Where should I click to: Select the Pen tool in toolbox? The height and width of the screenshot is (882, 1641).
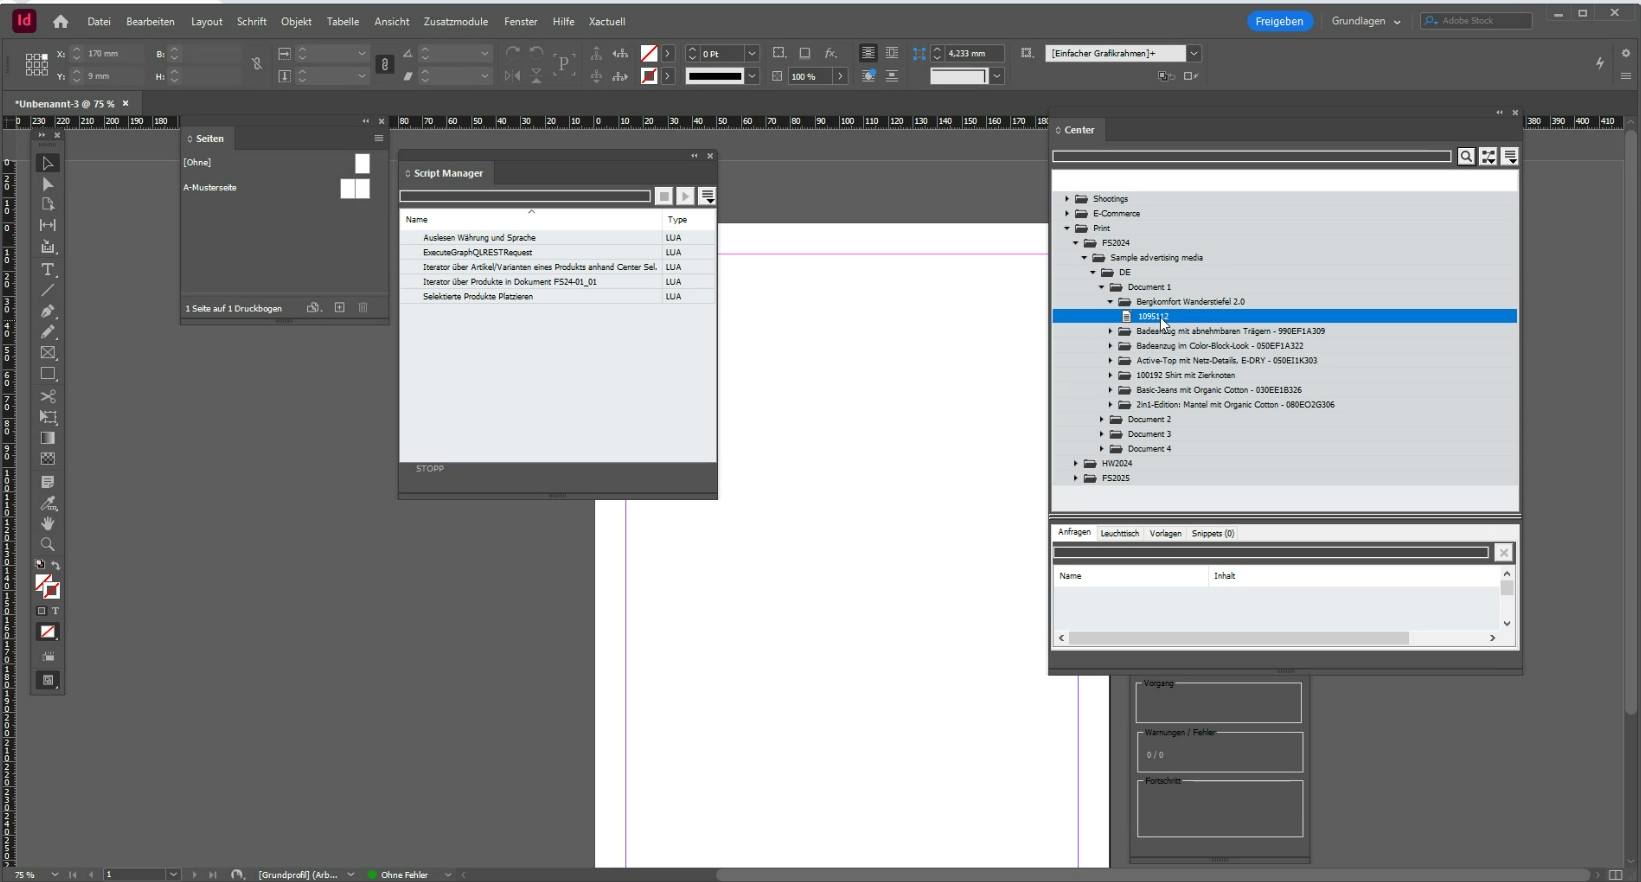47,311
